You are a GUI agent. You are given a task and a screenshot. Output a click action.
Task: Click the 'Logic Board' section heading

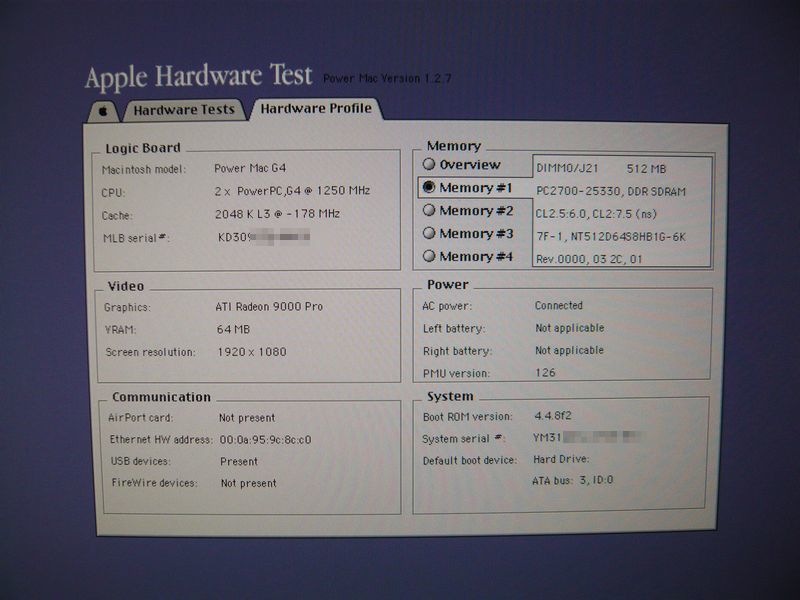point(143,148)
